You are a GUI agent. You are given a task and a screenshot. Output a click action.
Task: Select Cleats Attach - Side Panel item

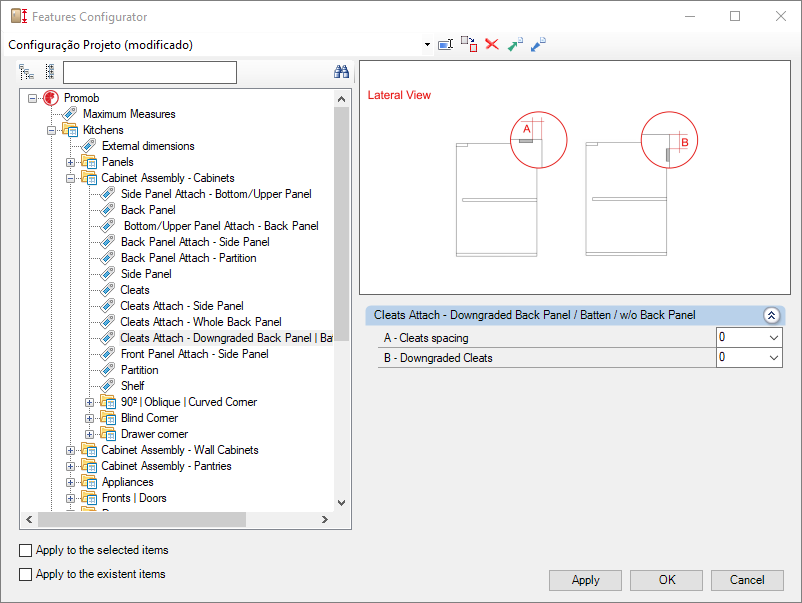pyautogui.click(x=182, y=306)
